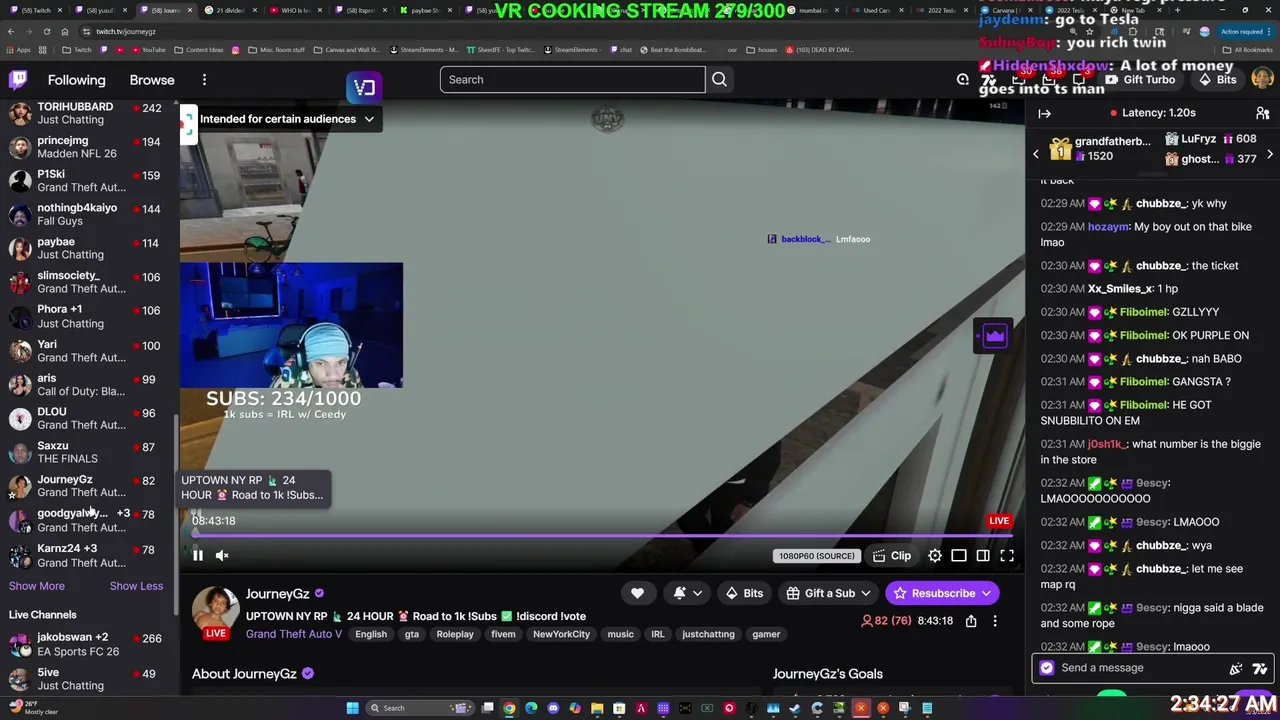Screen dimensions: 1280x720
Task: Select the NewYorkCity tag
Action: [561, 634]
